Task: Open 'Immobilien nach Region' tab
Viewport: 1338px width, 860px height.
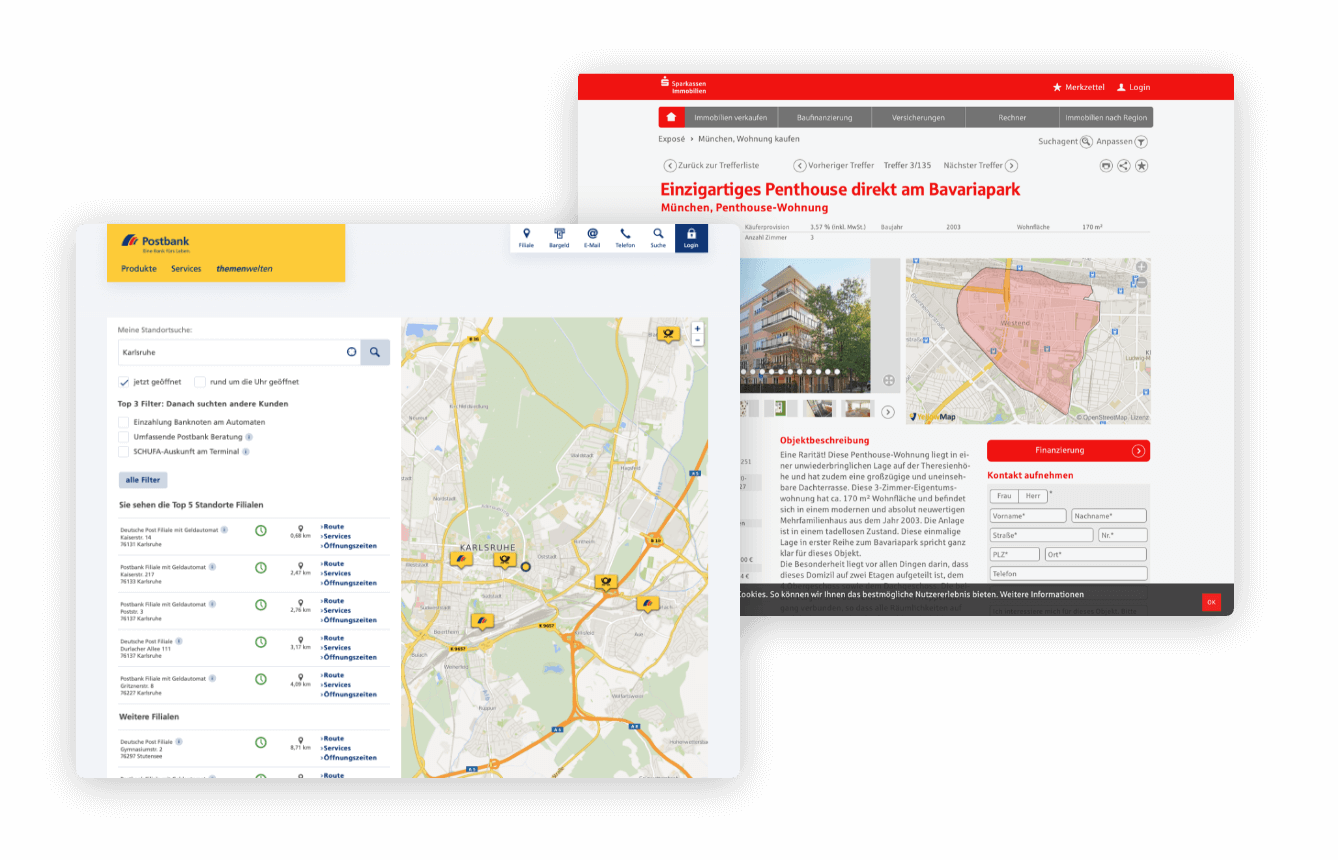Action: [1106, 117]
